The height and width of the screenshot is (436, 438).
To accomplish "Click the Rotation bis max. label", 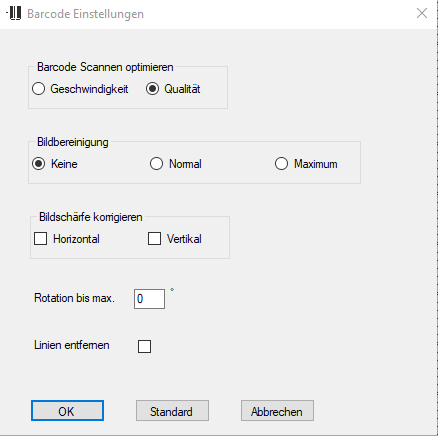I will point(74,298).
